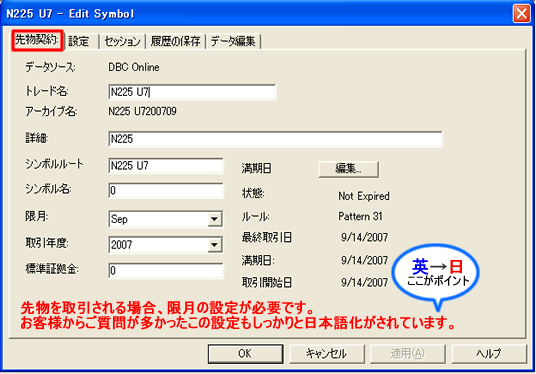
Task: Select the 先物契約 tab
Action: click(x=37, y=40)
